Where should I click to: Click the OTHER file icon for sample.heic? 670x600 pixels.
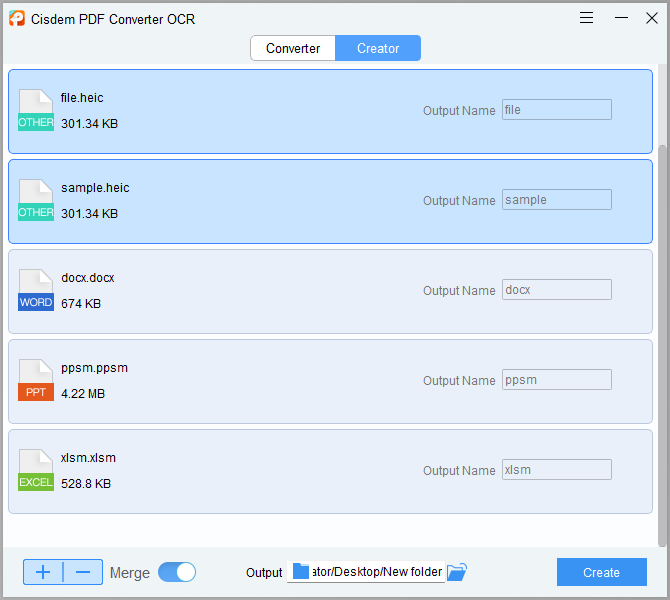pos(36,200)
